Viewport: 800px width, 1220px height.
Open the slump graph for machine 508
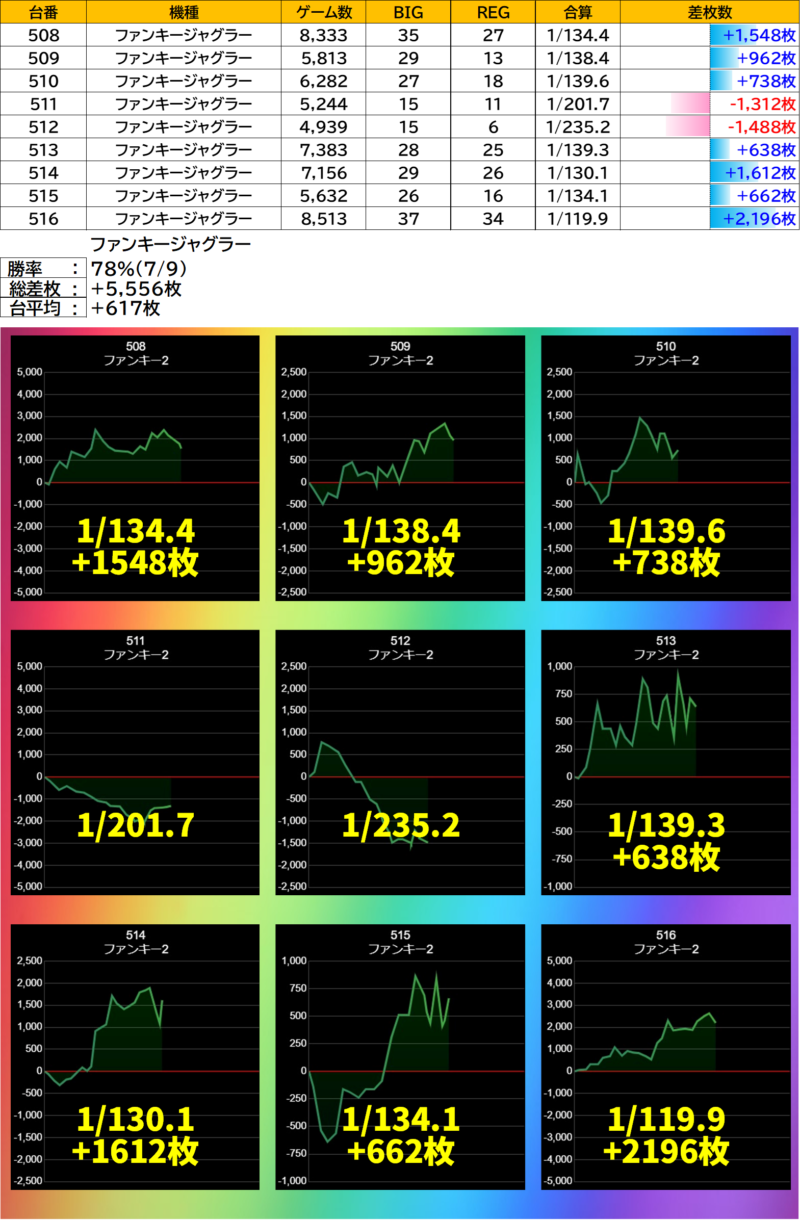[x=135, y=470]
